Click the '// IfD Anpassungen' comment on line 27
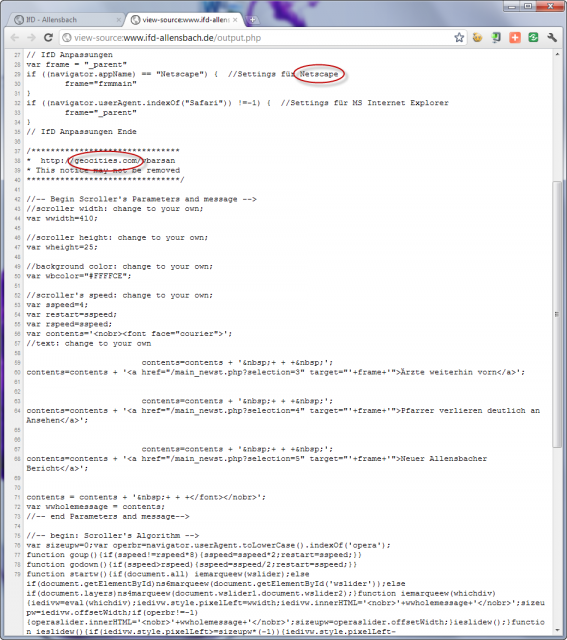567x640 pixels. tap(69, 55)
